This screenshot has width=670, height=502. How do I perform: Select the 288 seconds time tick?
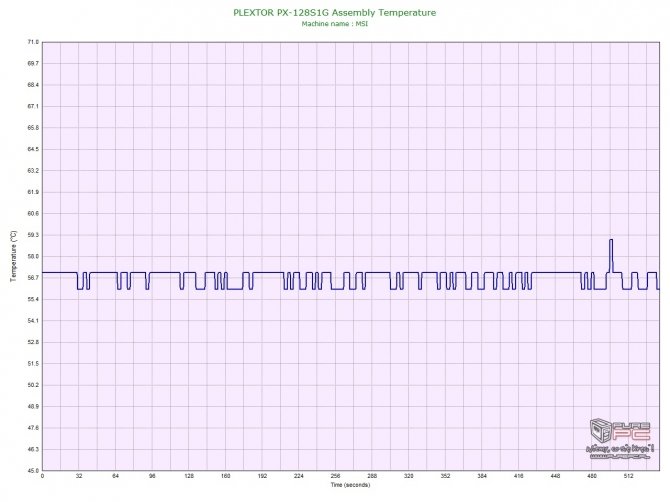(372, 476)
